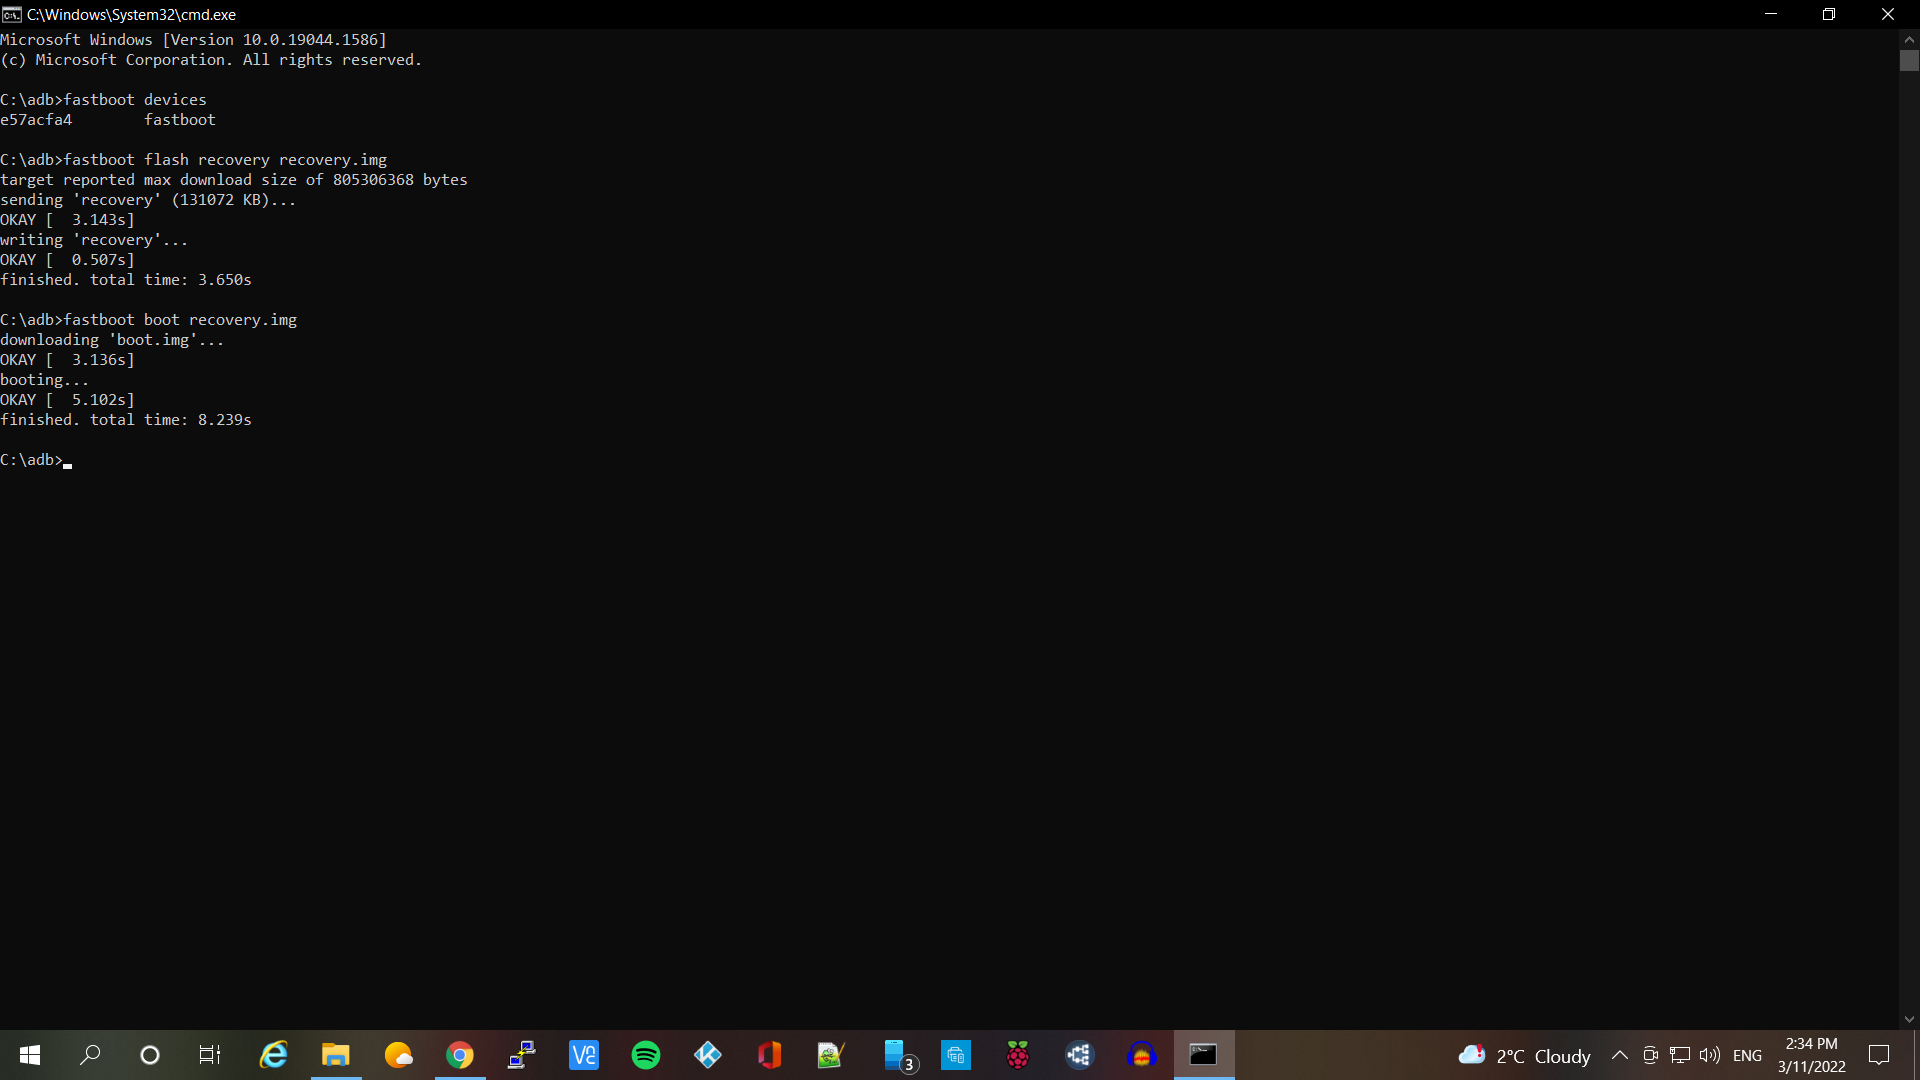This screenshot has width=1920, height=1080.
Task: Open File Explorer from taskbar
Action: [335, 1055]
